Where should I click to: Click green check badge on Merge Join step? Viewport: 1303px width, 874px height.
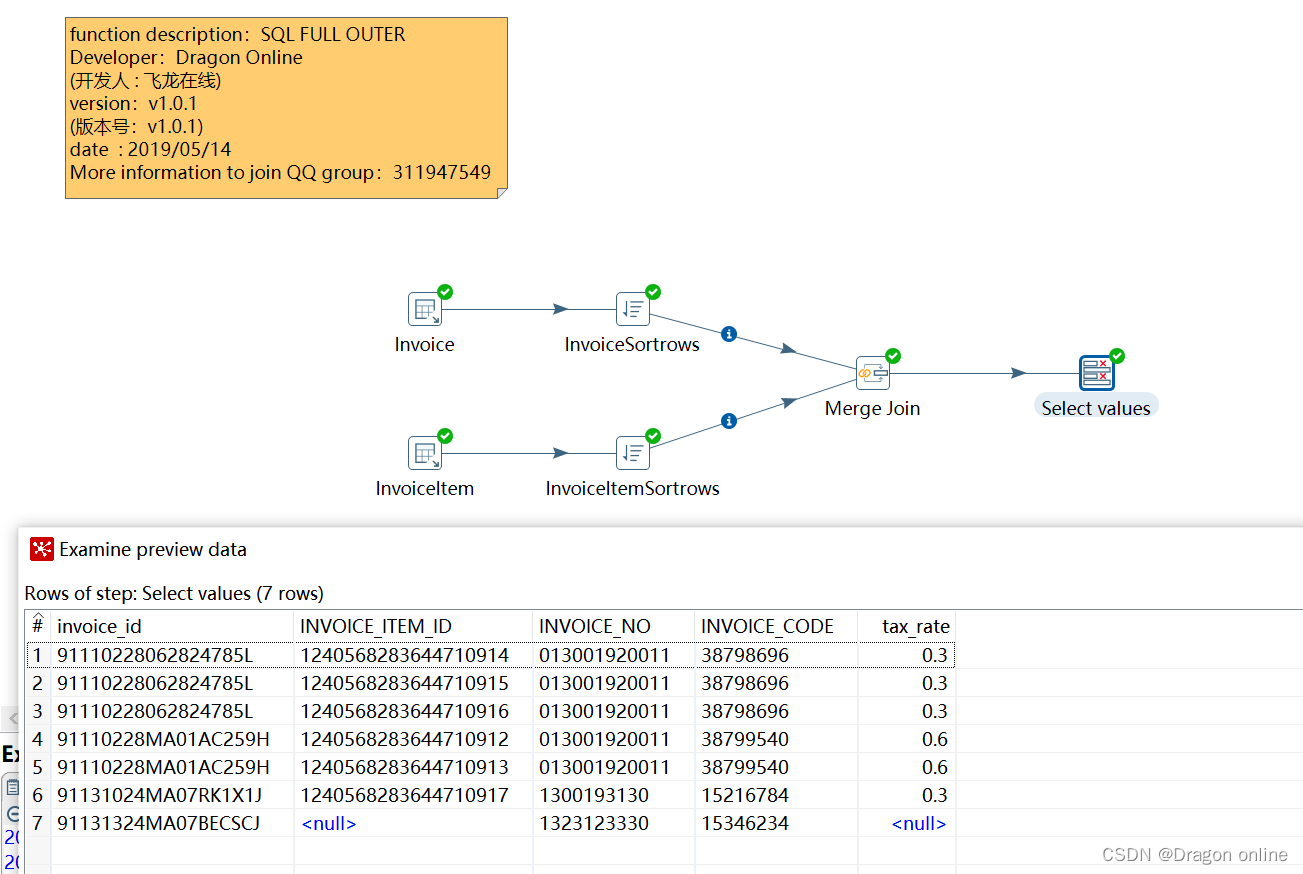893,356
